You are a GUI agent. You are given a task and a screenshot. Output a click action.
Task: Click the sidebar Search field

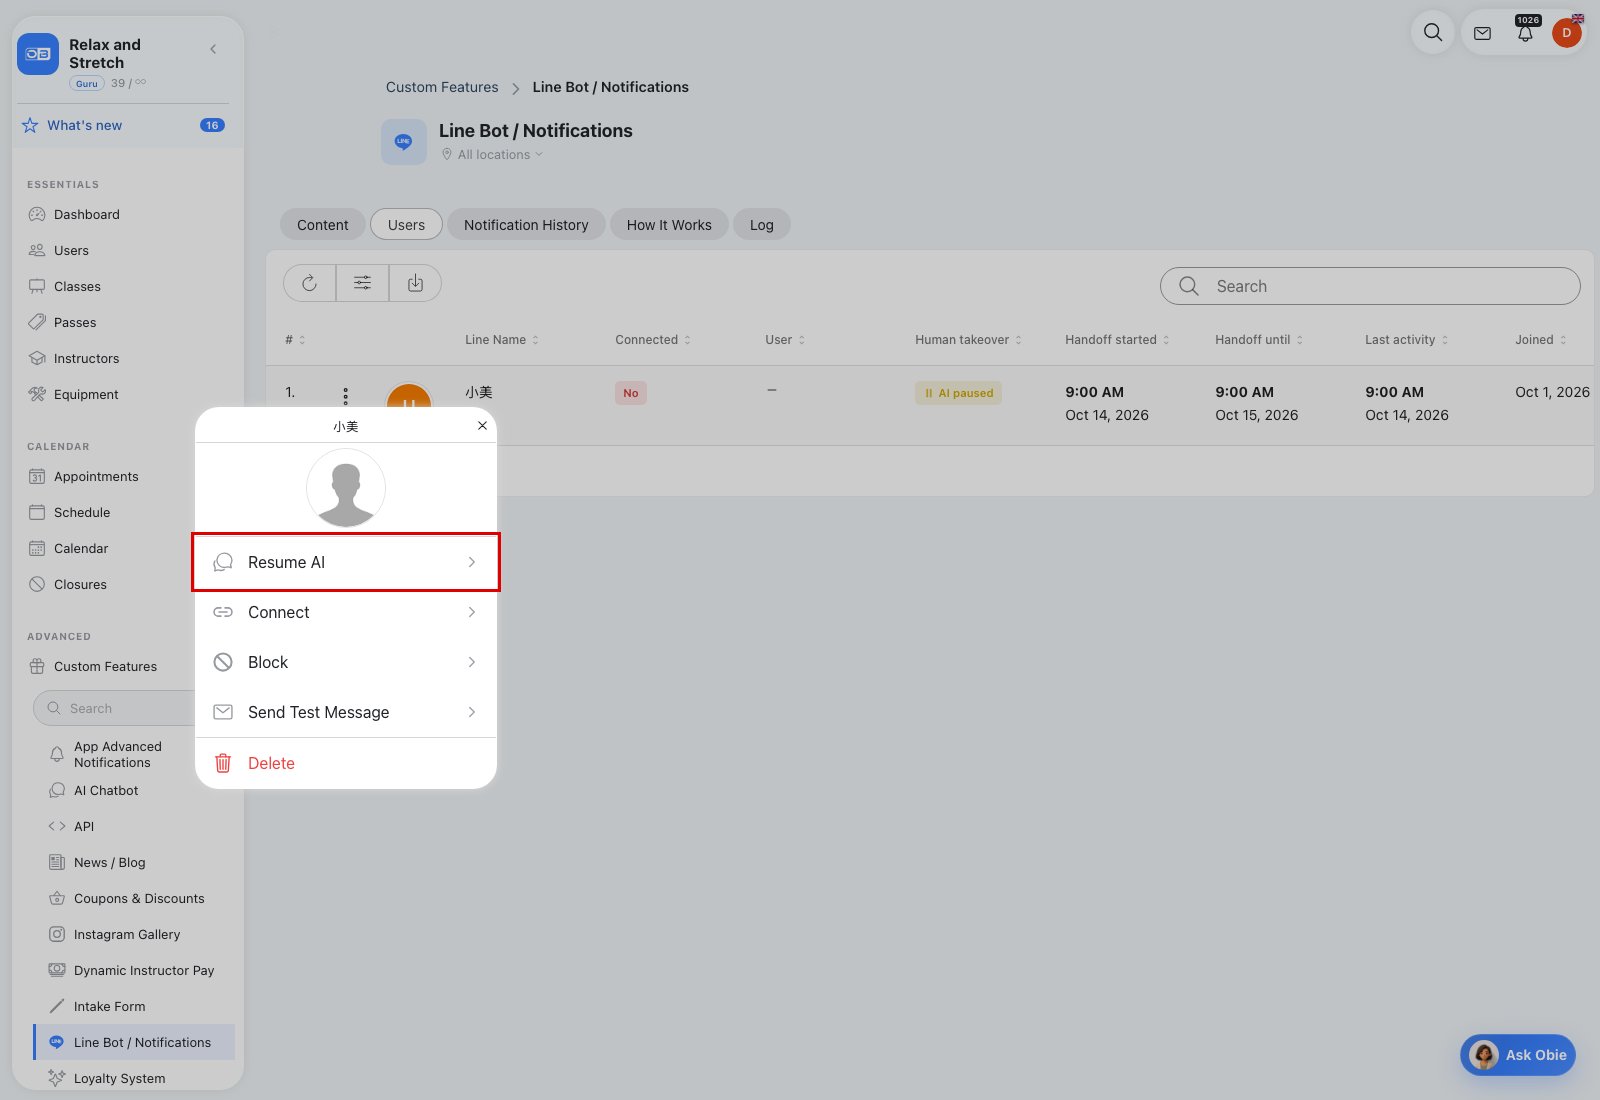click(x=114, y=708)
